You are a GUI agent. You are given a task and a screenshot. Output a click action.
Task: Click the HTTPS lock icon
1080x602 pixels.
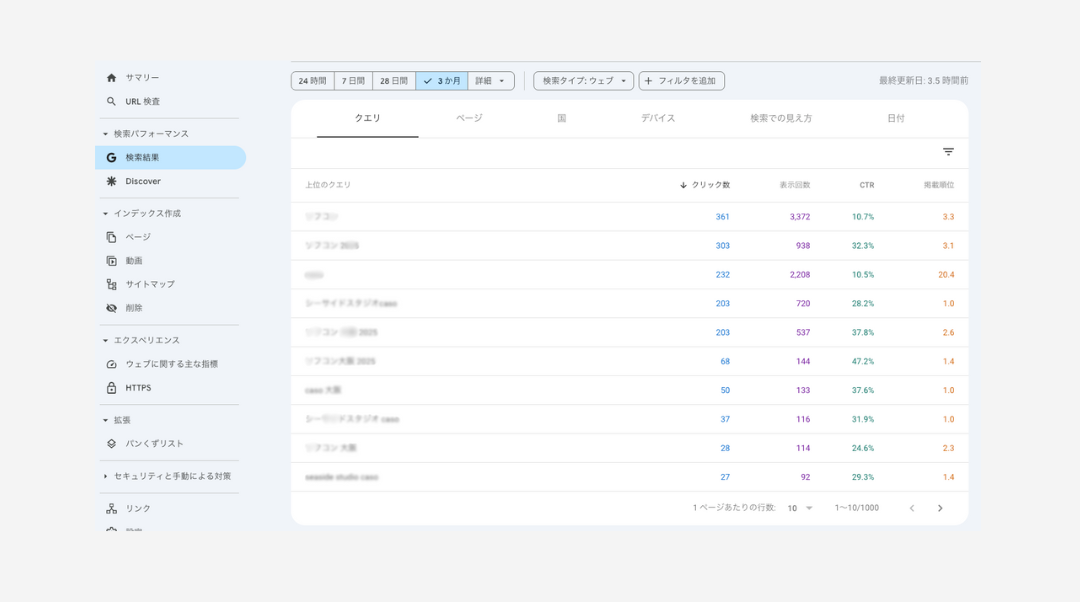click(112, 388)
